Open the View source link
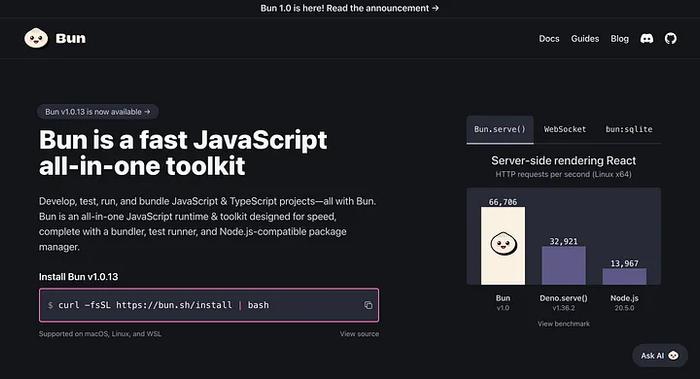Image resolution: width=700 pixels, height=379 pixels. (359, 334)
